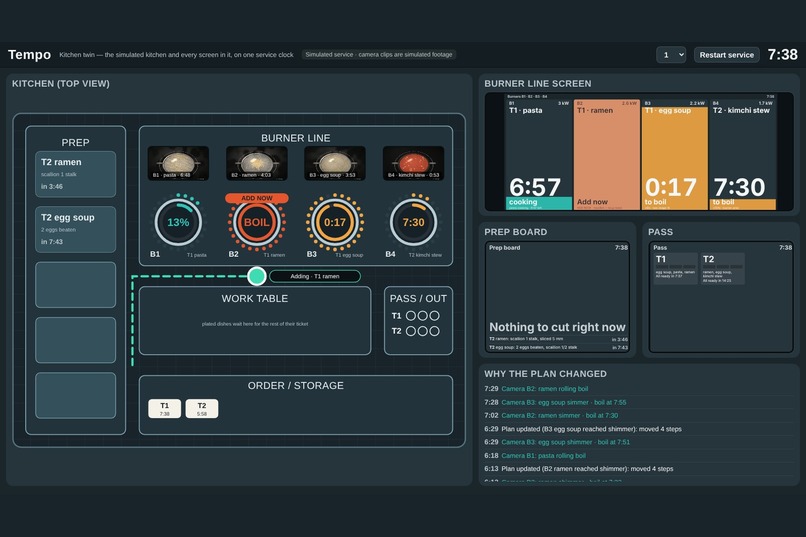Open the B2 ramen camera thumbnail
806x537 pixels.
click(x=257, y=163)
